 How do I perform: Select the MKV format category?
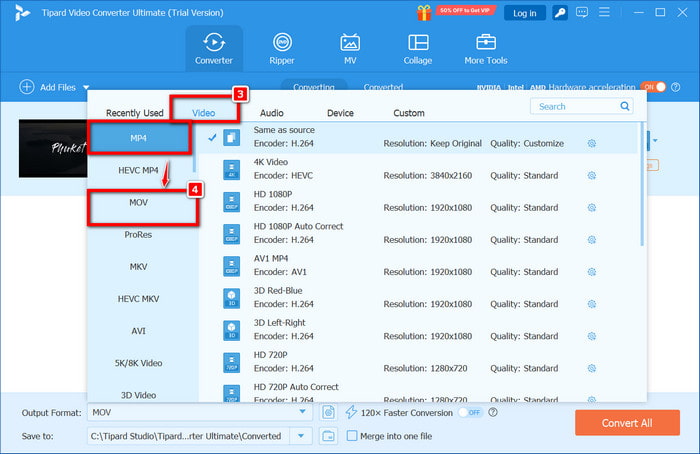[x=139, y=267]
